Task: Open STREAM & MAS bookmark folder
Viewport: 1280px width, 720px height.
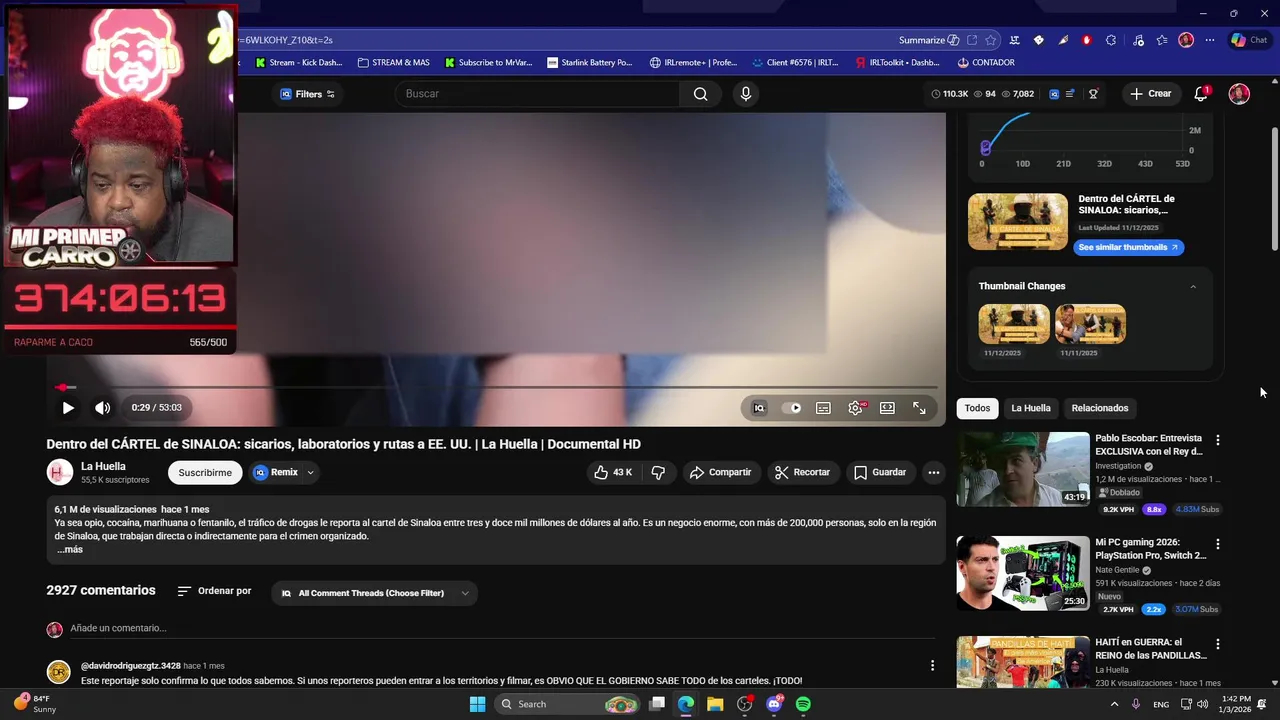Action: pos(393,62)
